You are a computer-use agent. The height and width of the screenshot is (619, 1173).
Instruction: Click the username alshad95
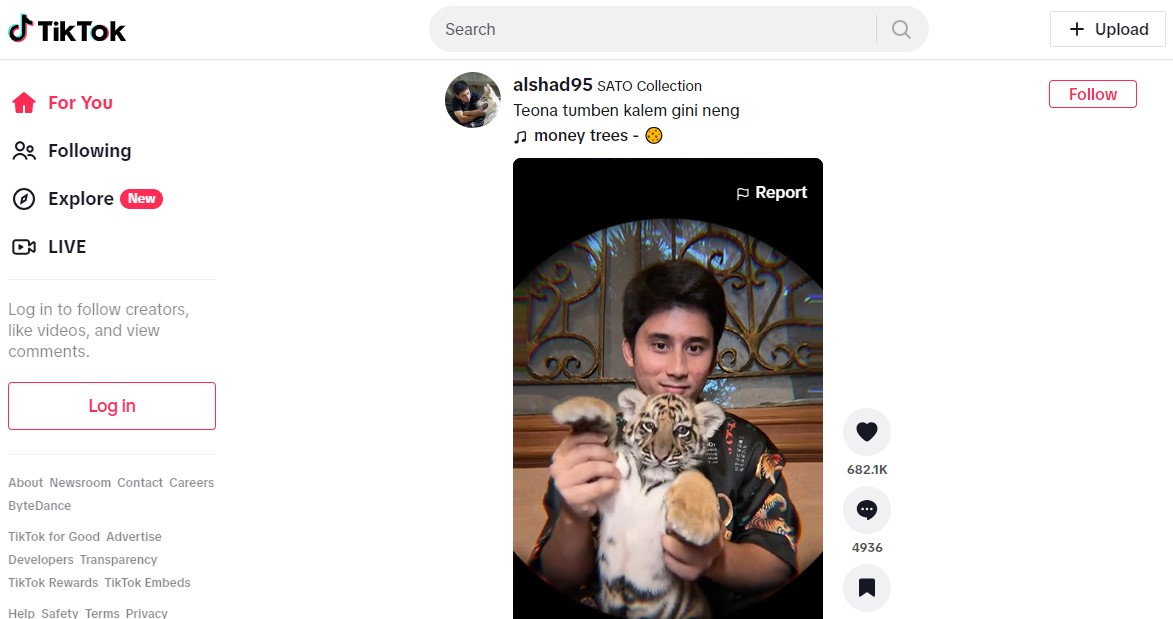coord(552,85)
